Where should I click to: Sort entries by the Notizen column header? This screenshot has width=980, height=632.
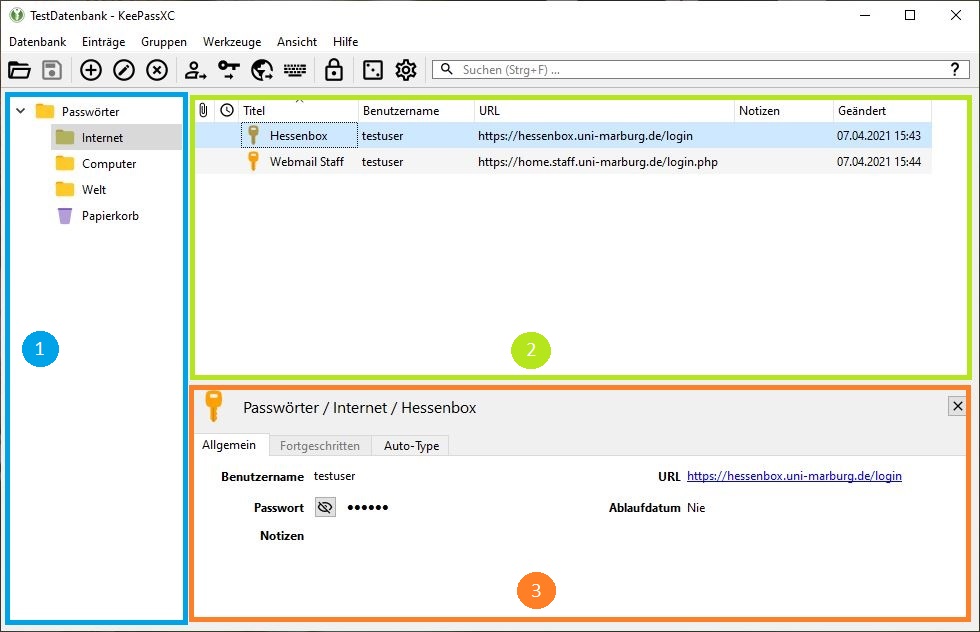click(784, 111)
